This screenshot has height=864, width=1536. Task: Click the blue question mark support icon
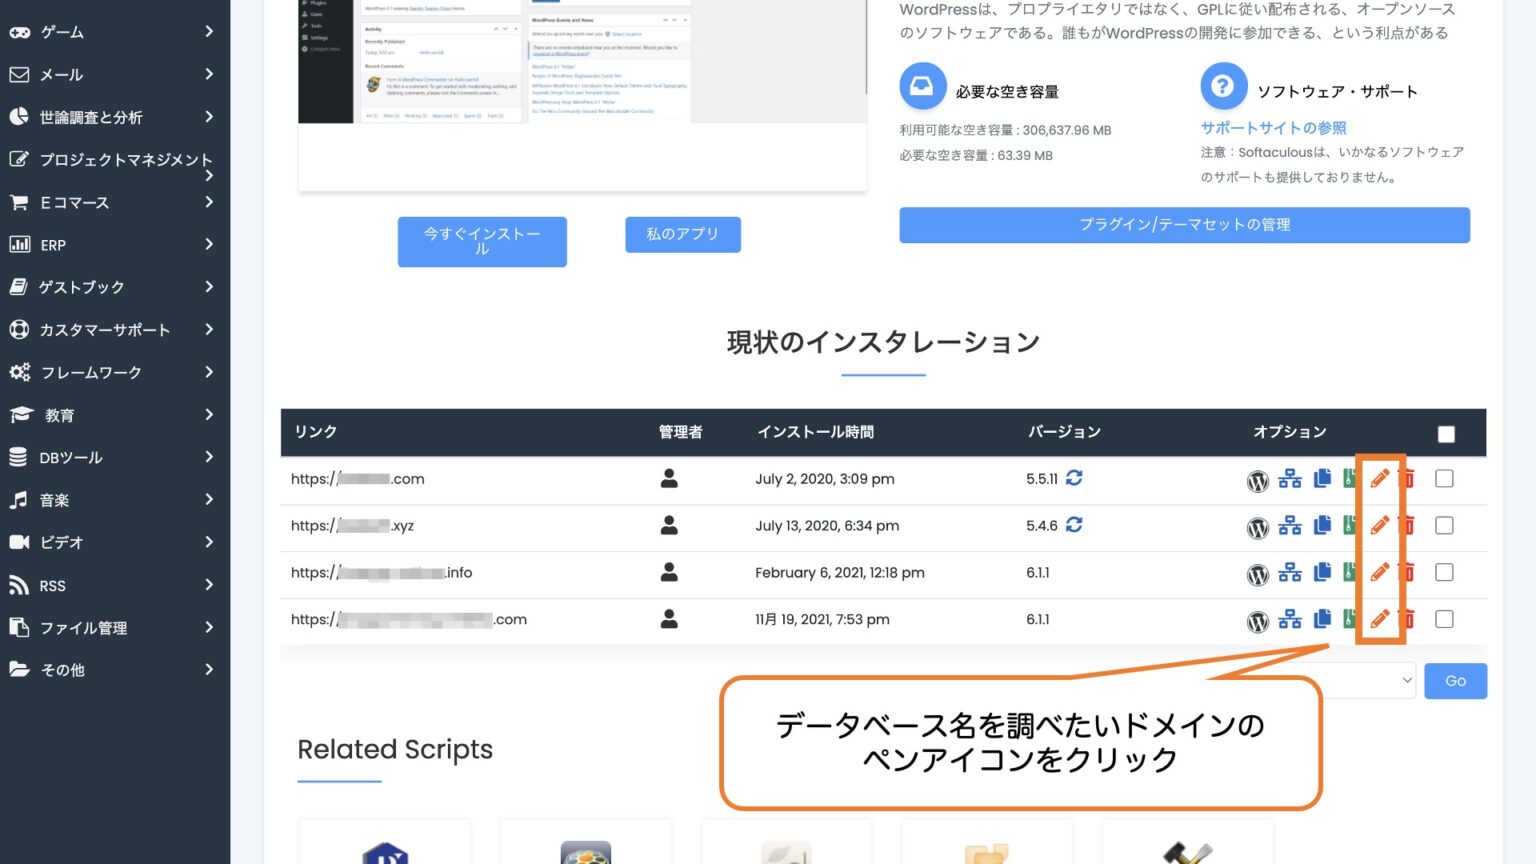point(1223,86)
